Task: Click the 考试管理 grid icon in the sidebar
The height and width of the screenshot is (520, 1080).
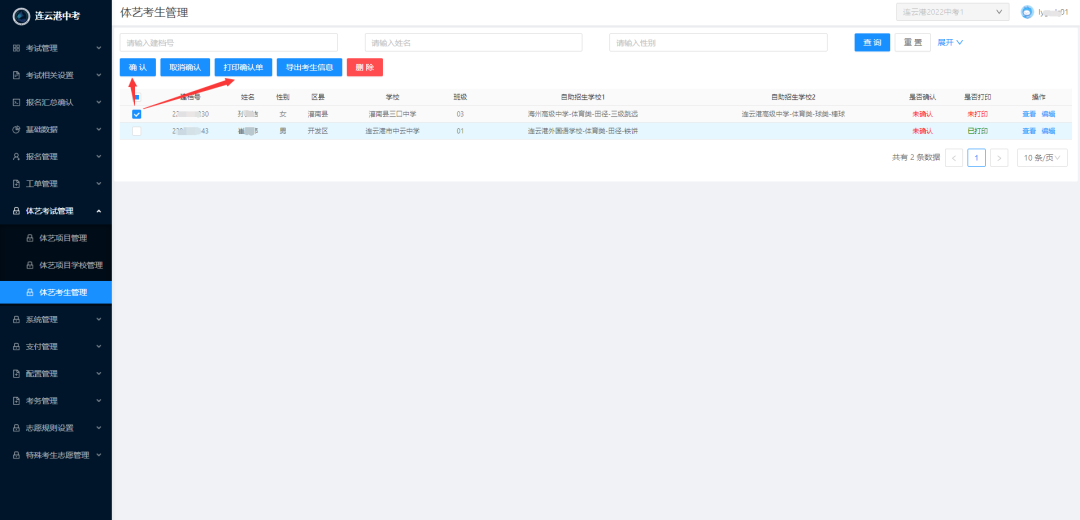Action: coord(17,48)
